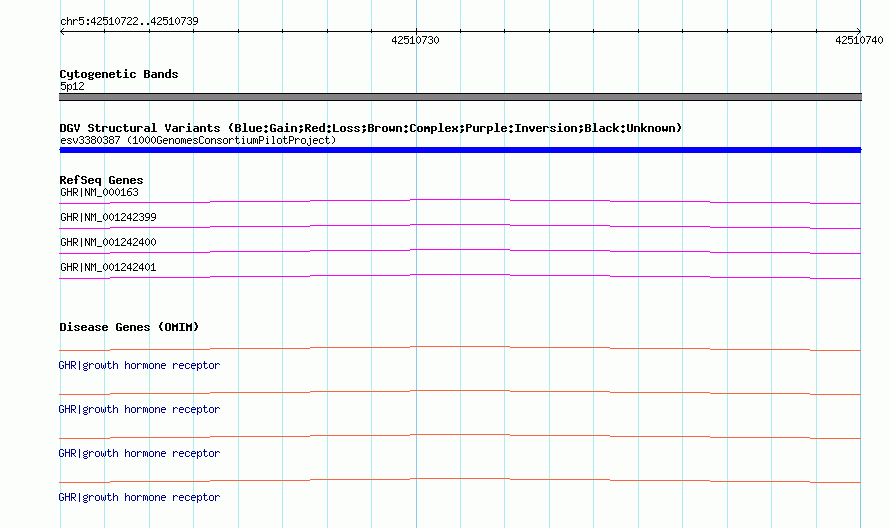Select the 5p12 band label
This screenshot has height=528, width=890.
pos(72,86)
